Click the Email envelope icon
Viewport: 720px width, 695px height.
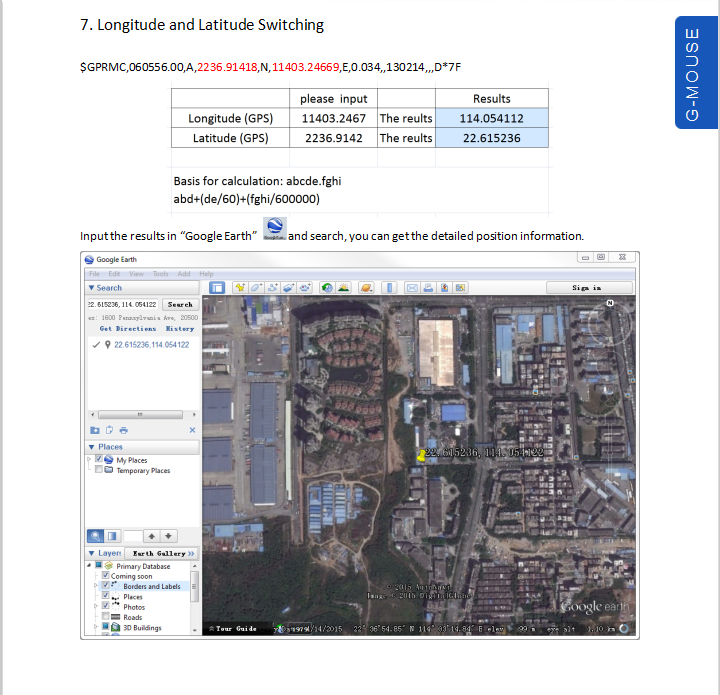(412, 288)
